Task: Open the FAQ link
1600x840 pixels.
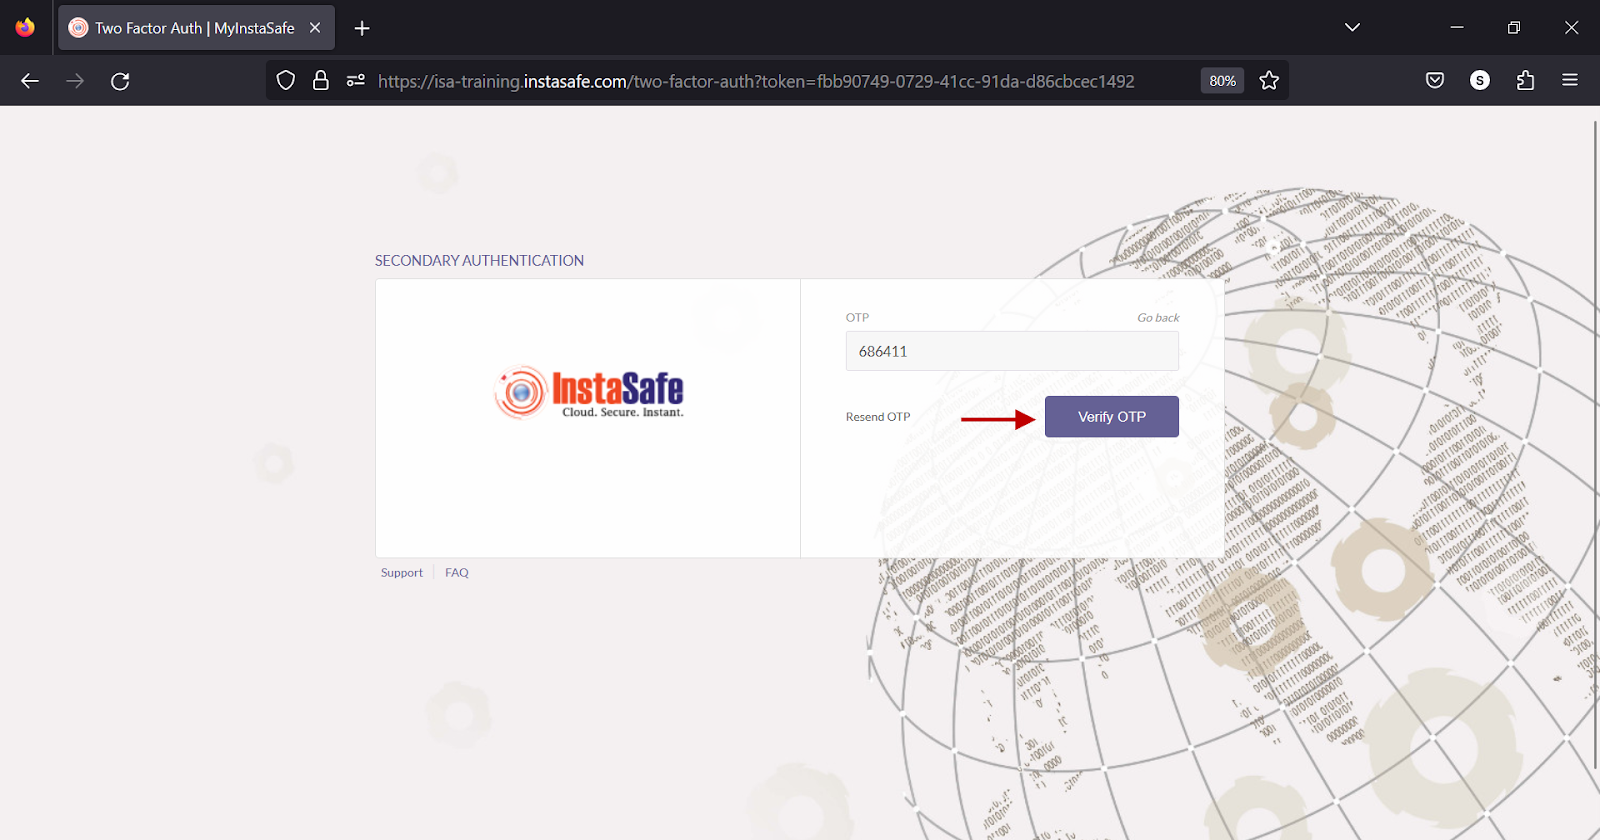Action: 457,573
